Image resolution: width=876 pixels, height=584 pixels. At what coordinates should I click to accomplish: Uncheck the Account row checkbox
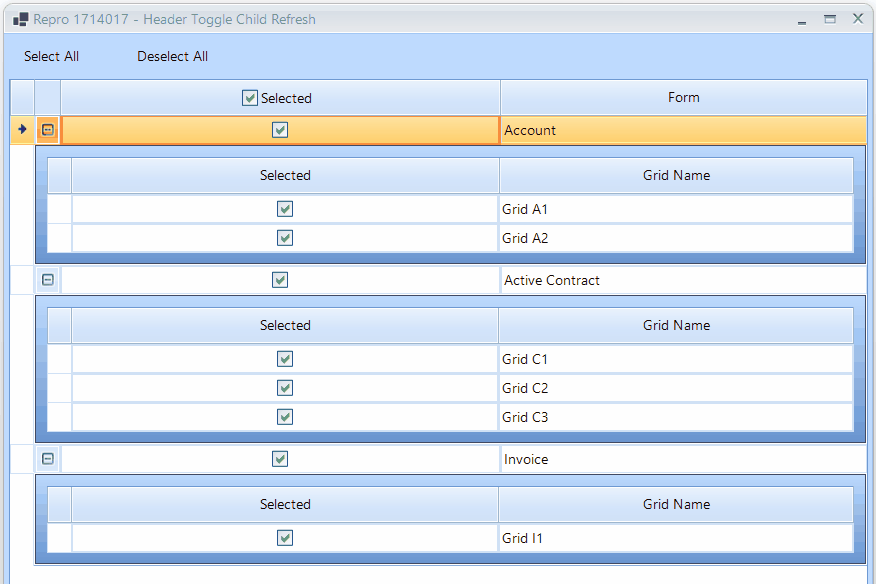pyautogui.click(x=280, y=130)
